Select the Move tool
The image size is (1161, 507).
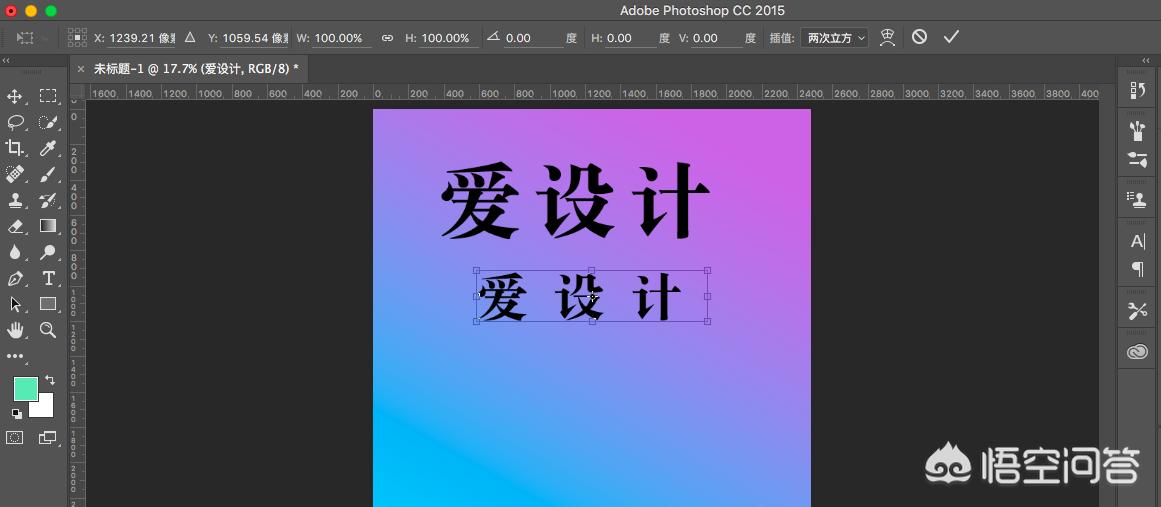14,95
